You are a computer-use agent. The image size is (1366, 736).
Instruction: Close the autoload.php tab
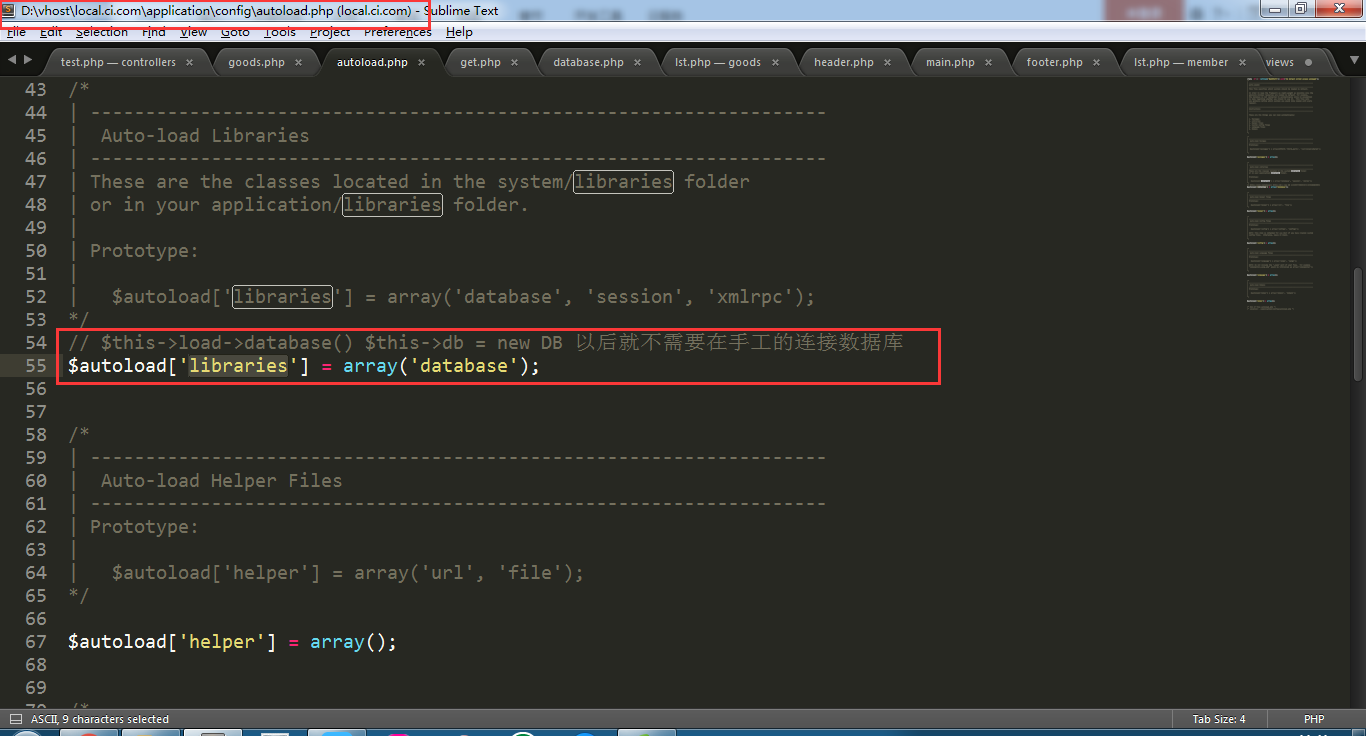tap(421, 62)
